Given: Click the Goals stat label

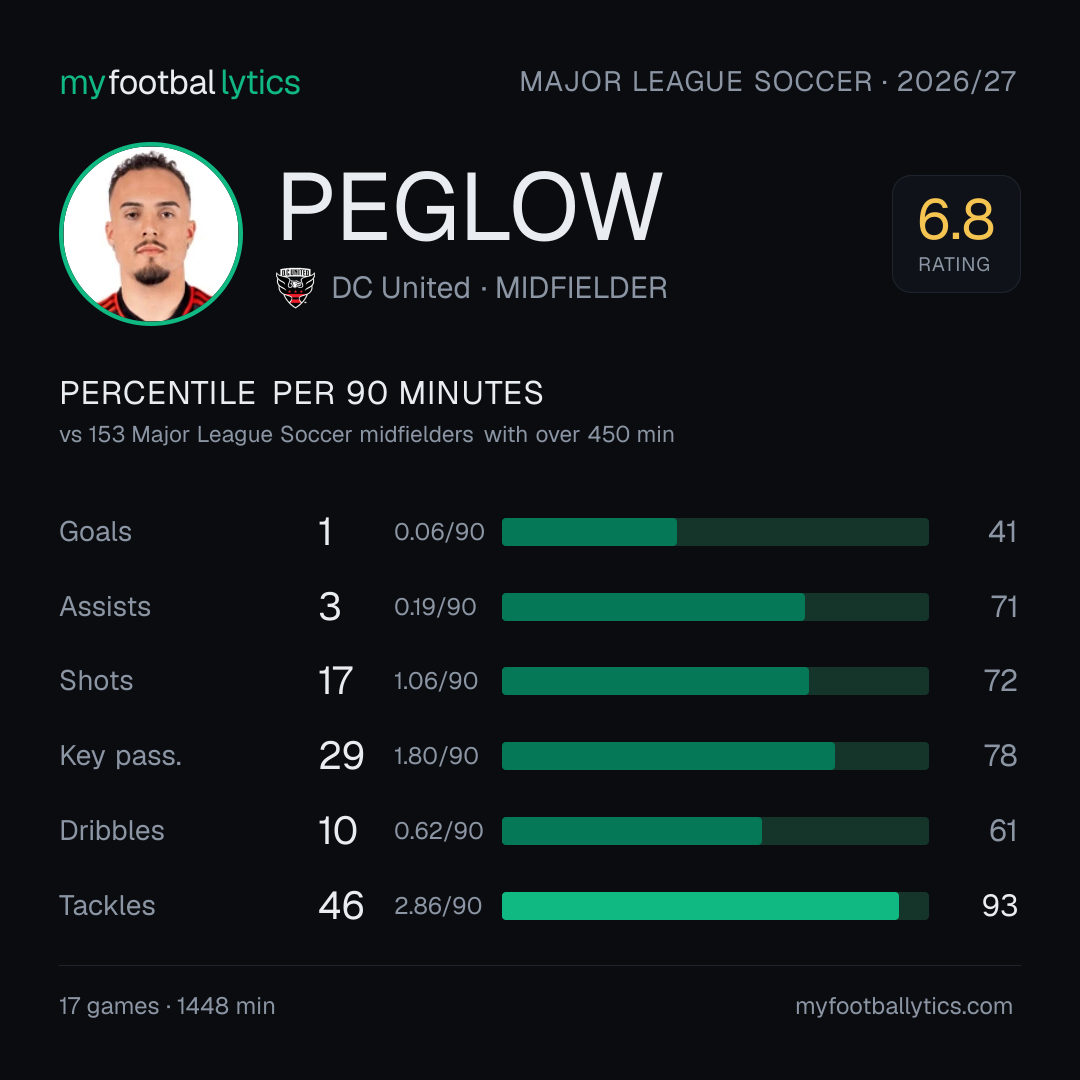Looking at the screenshot, I should click(x=95, y=532).
